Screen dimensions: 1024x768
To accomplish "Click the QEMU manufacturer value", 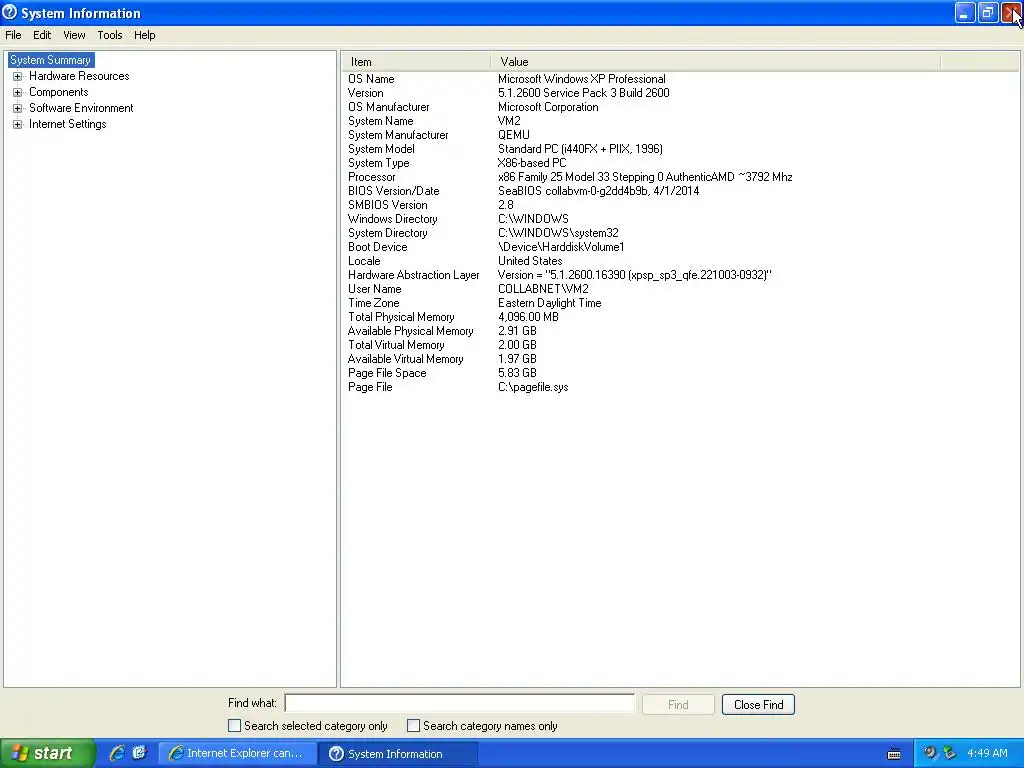I will click(513, 135).
